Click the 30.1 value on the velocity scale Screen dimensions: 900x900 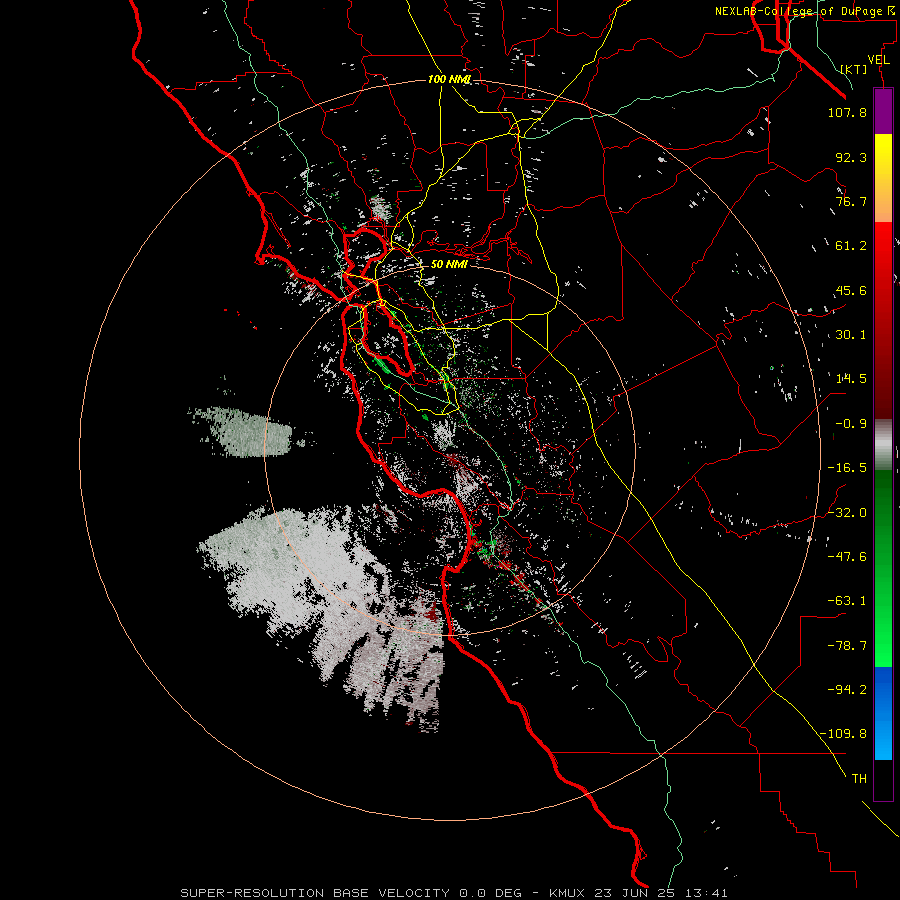[x=851, y=335]
